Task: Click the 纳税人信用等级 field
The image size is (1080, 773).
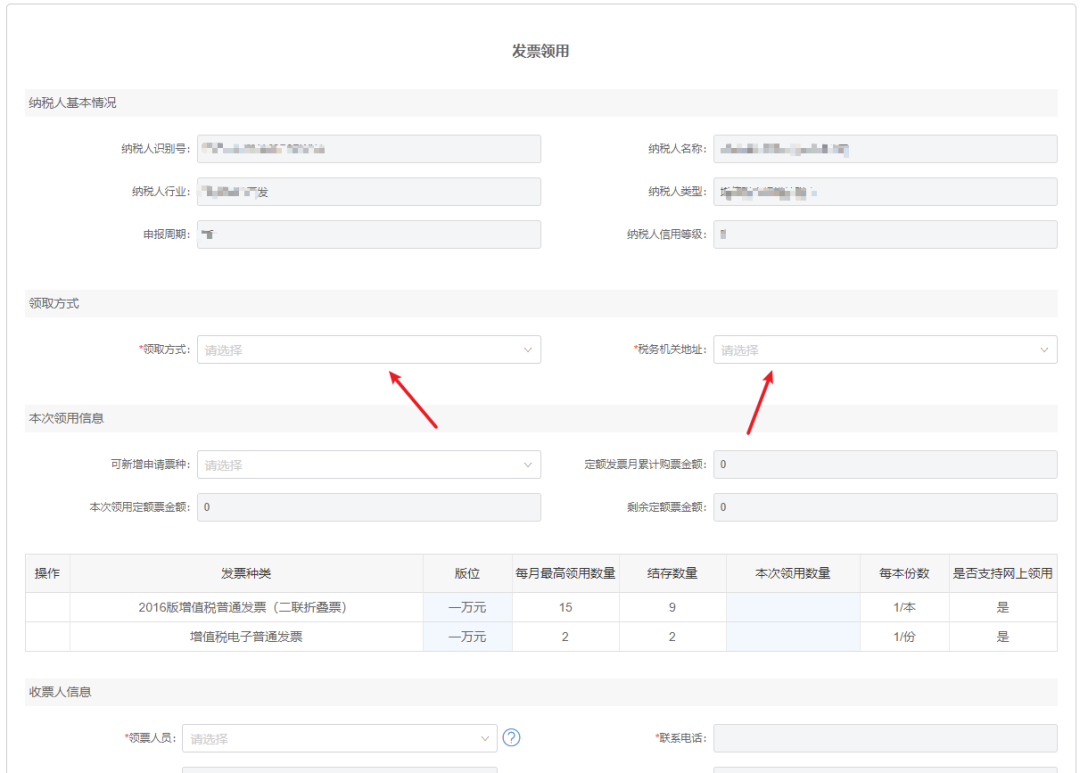Action: [885, 234]
